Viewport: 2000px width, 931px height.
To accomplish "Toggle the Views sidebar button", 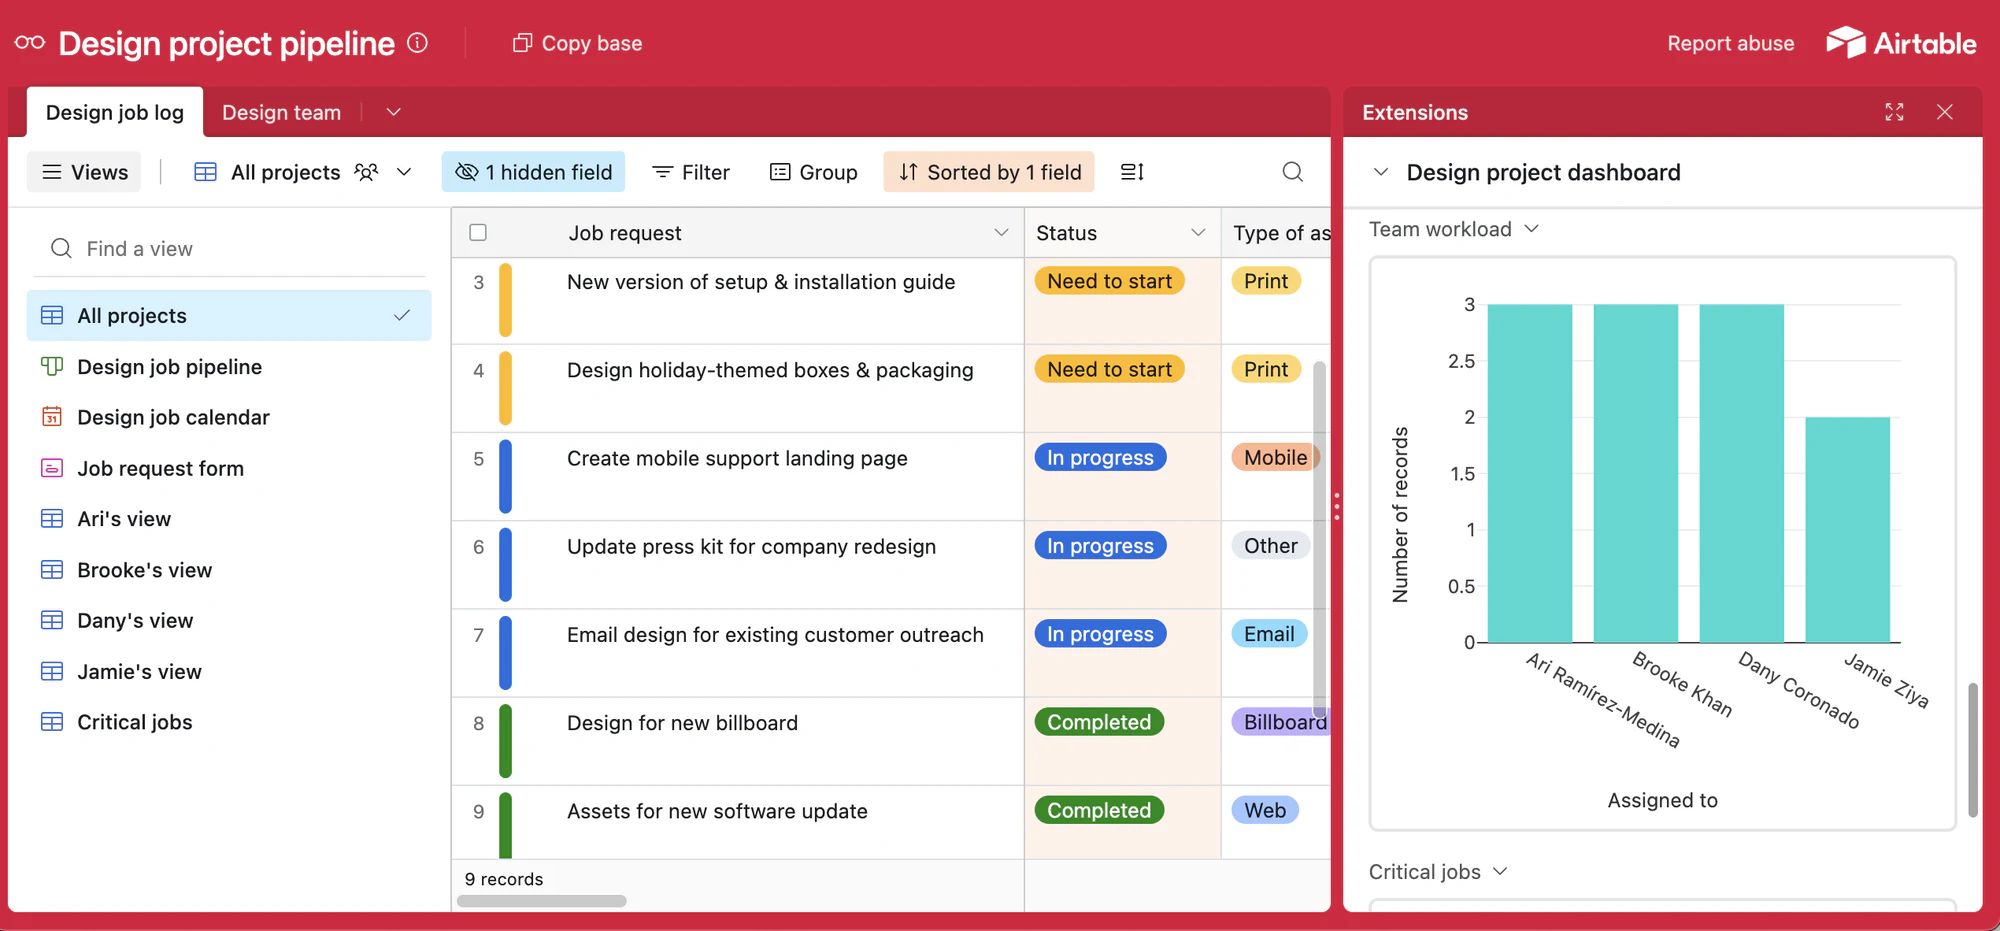I will pyautogui.click(x=85, y=172).
